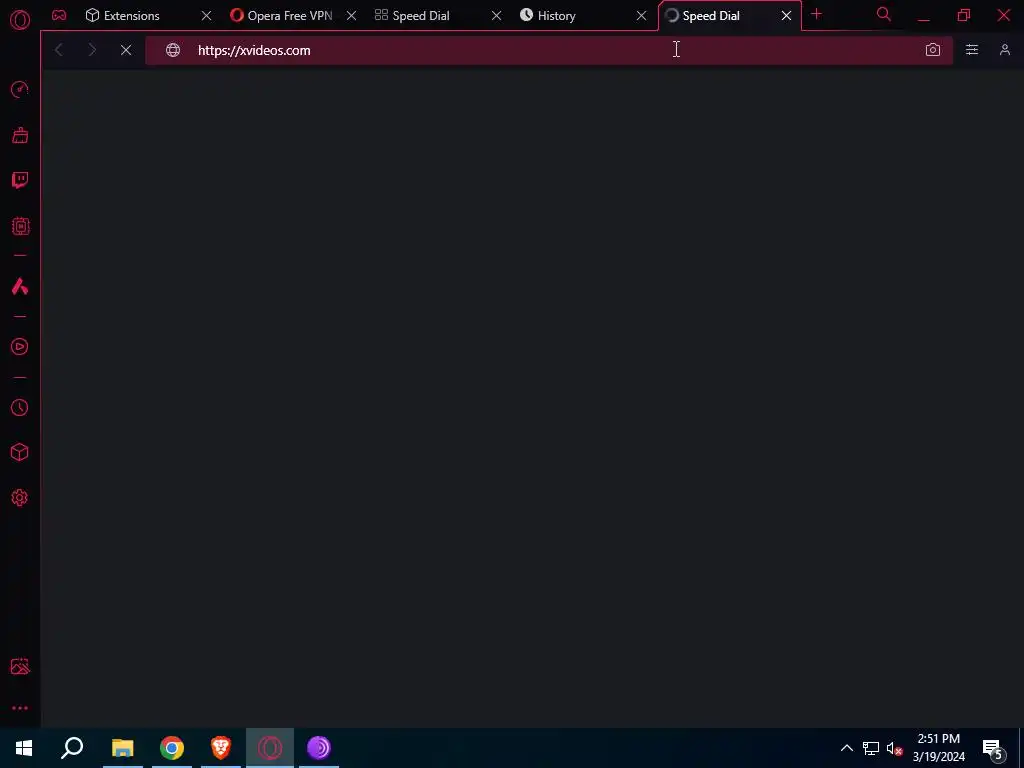Open Windows taskbar search

tap(72, 748)
